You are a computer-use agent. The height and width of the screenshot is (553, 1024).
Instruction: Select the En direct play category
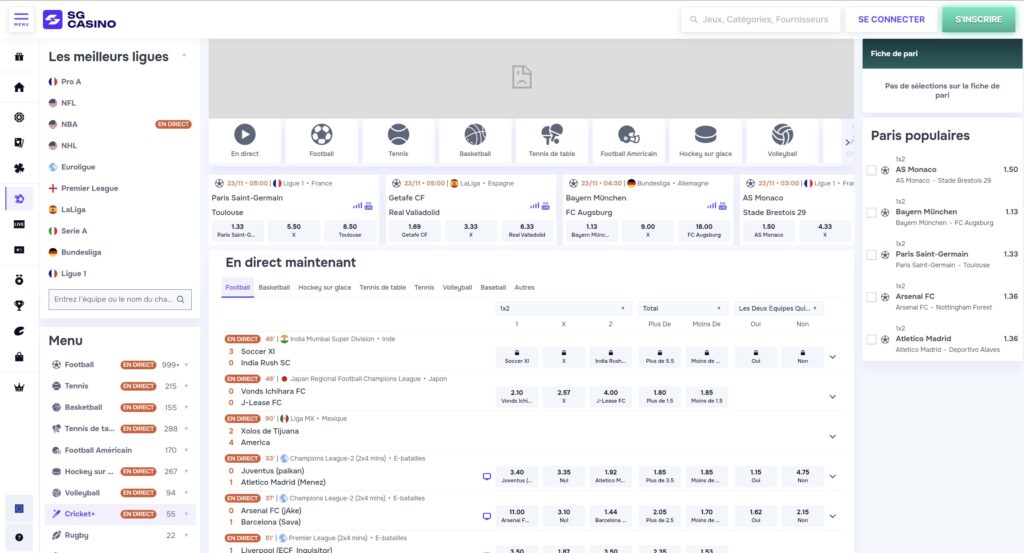(245, 140)
